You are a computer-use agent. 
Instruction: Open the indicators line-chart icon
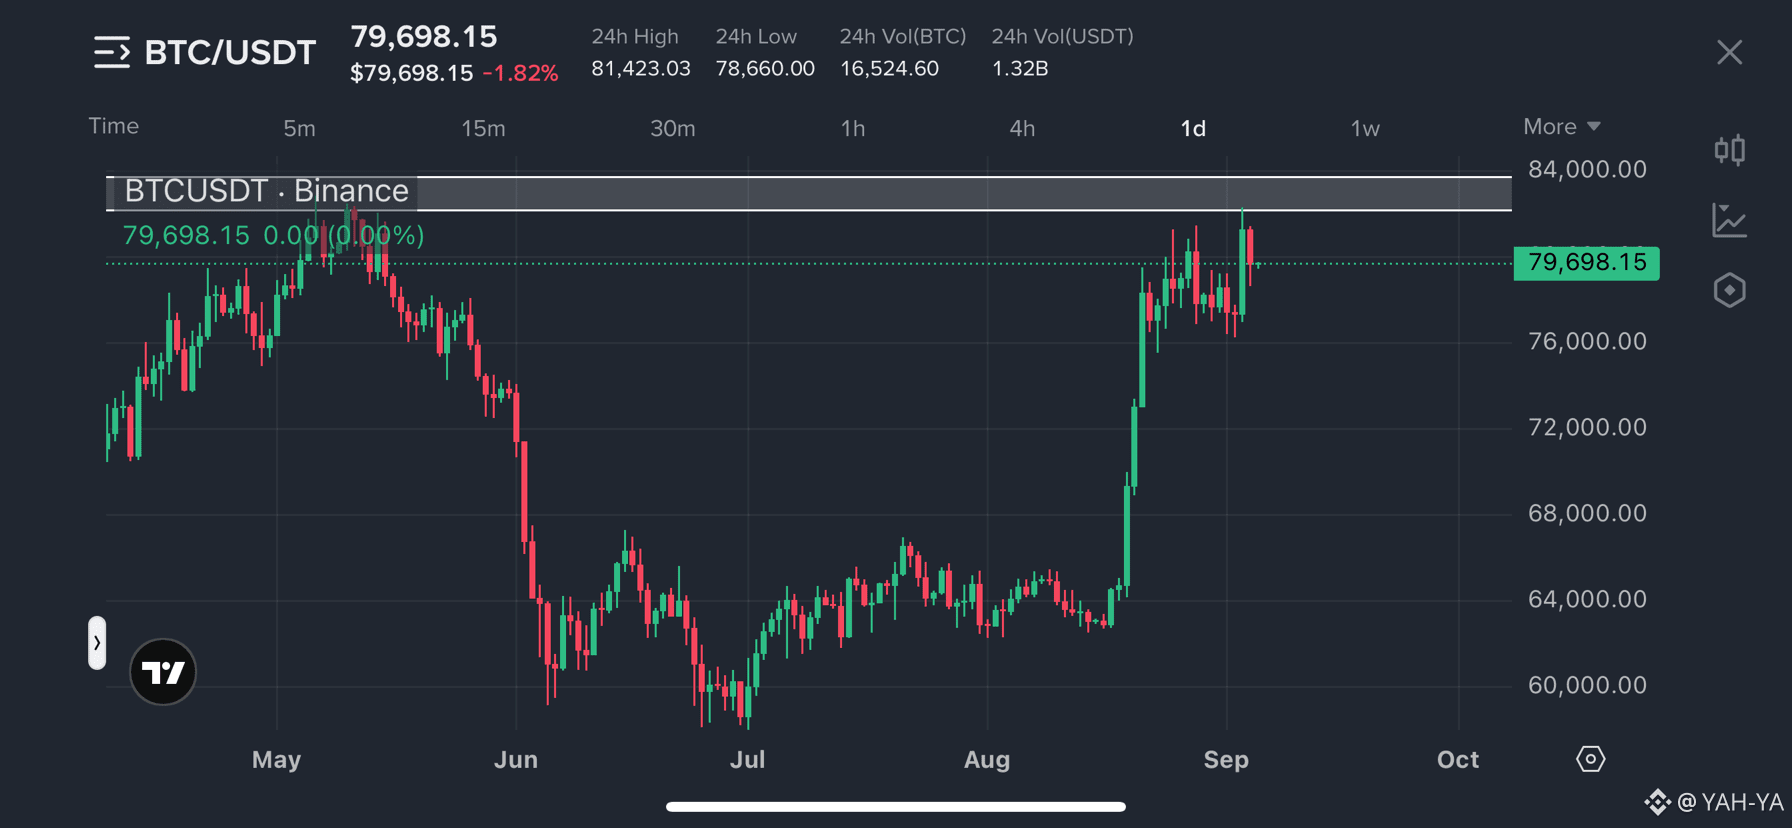tap(1729, 220)
